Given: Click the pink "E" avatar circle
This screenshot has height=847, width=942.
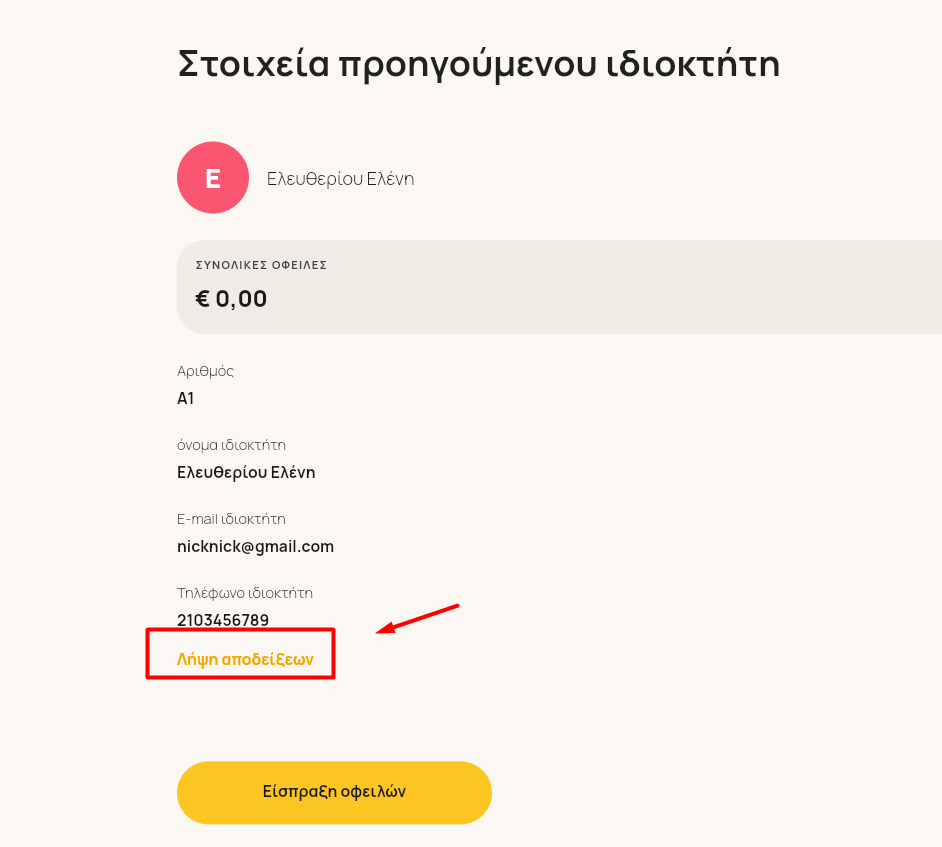Looking at the screenshot, I should [213, 178].
